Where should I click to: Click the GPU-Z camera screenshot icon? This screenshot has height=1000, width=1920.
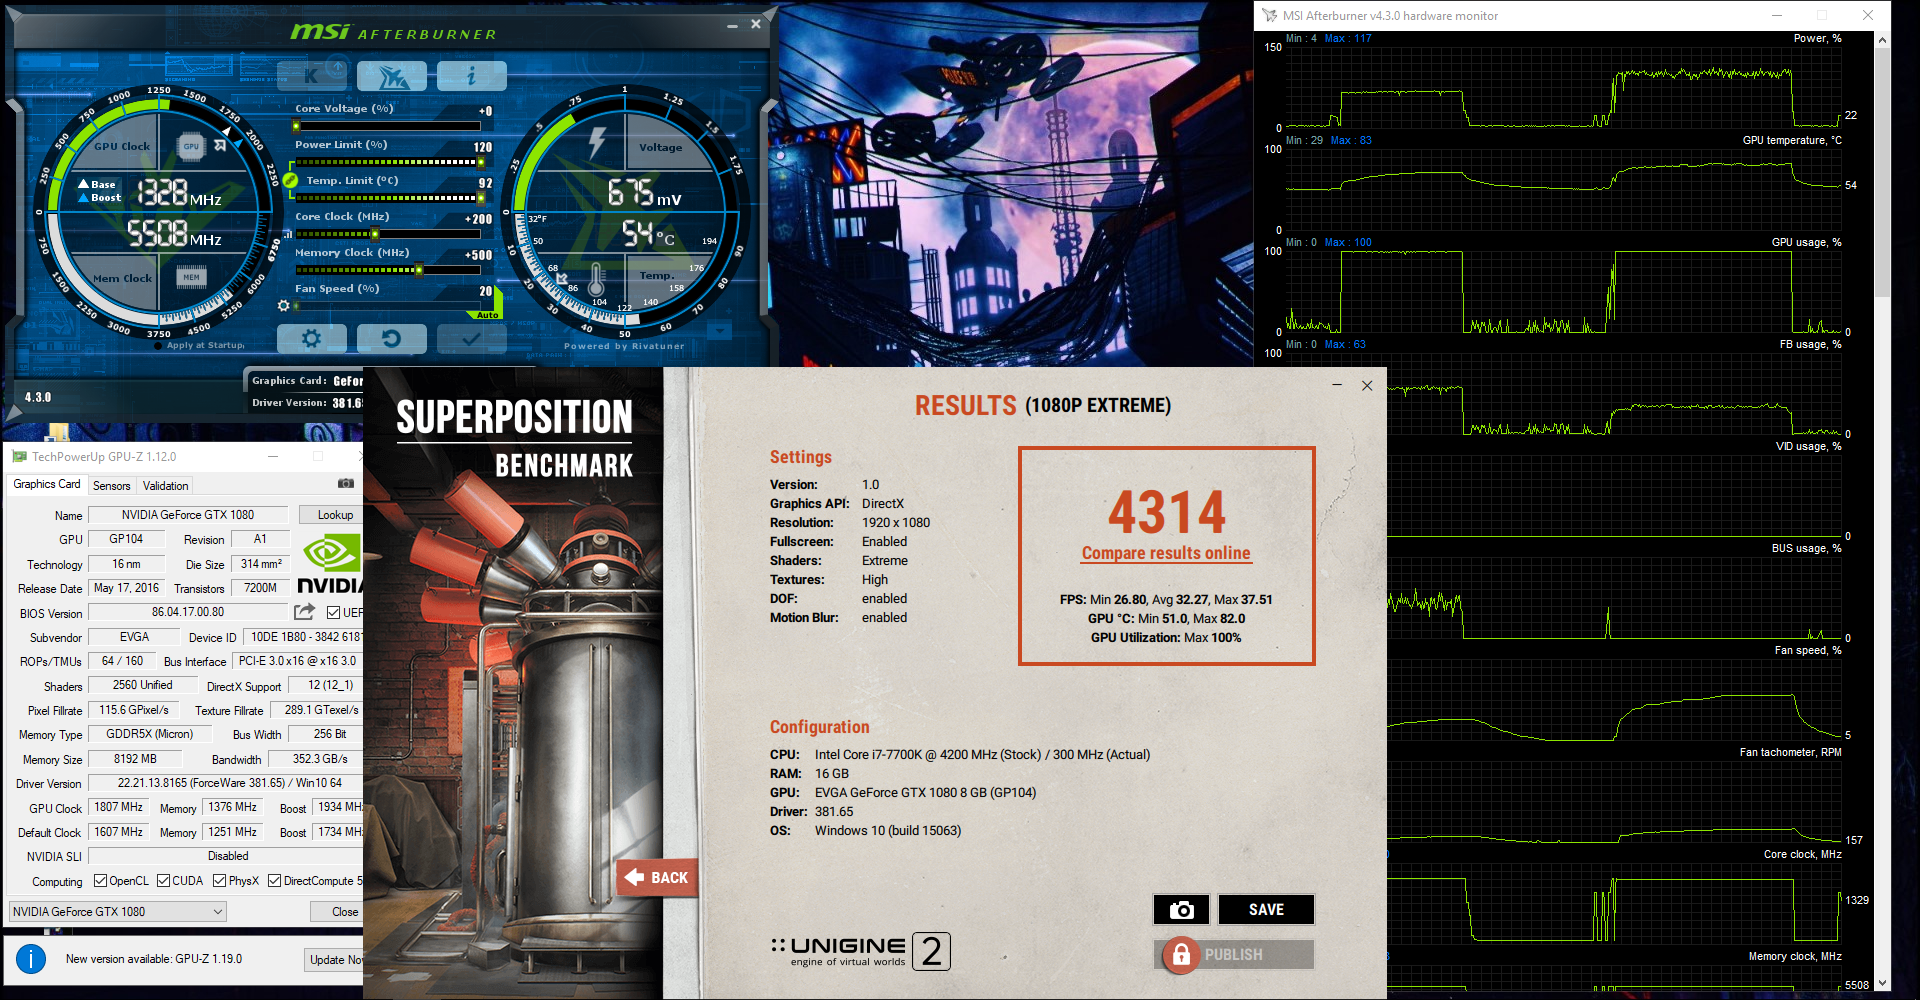tap(346, 483)
